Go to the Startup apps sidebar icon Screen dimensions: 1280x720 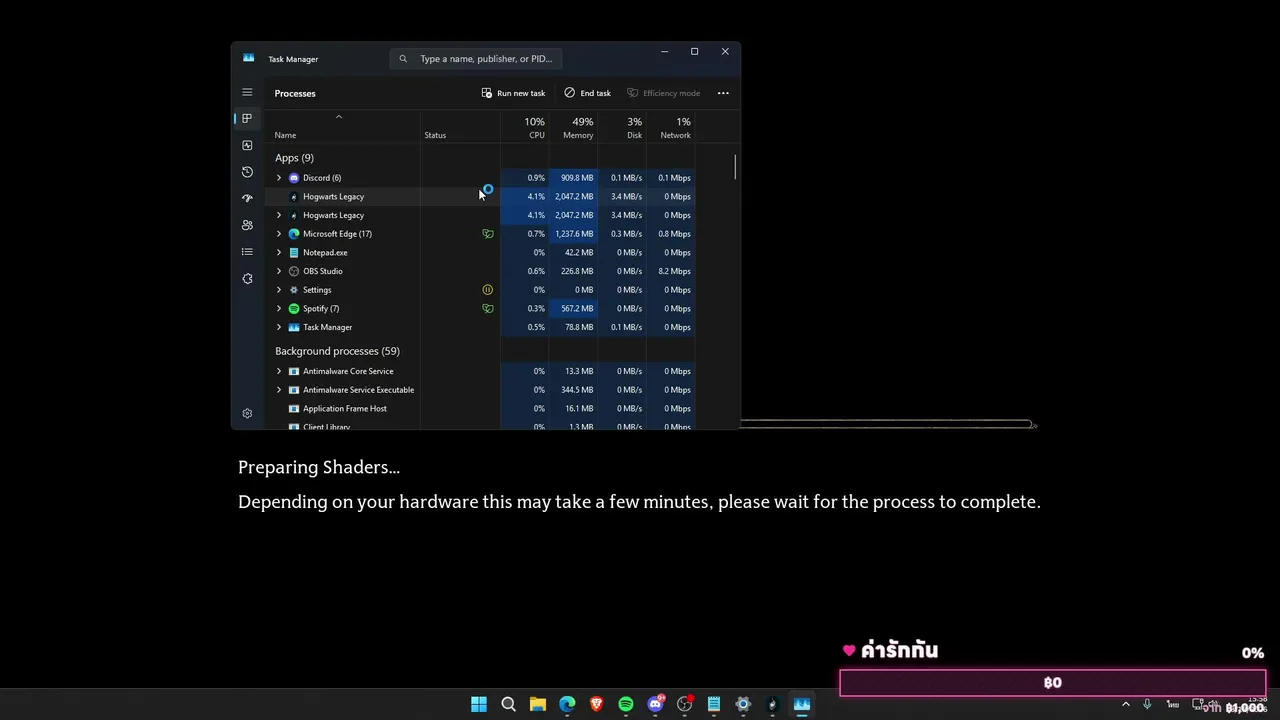(247, 198)
